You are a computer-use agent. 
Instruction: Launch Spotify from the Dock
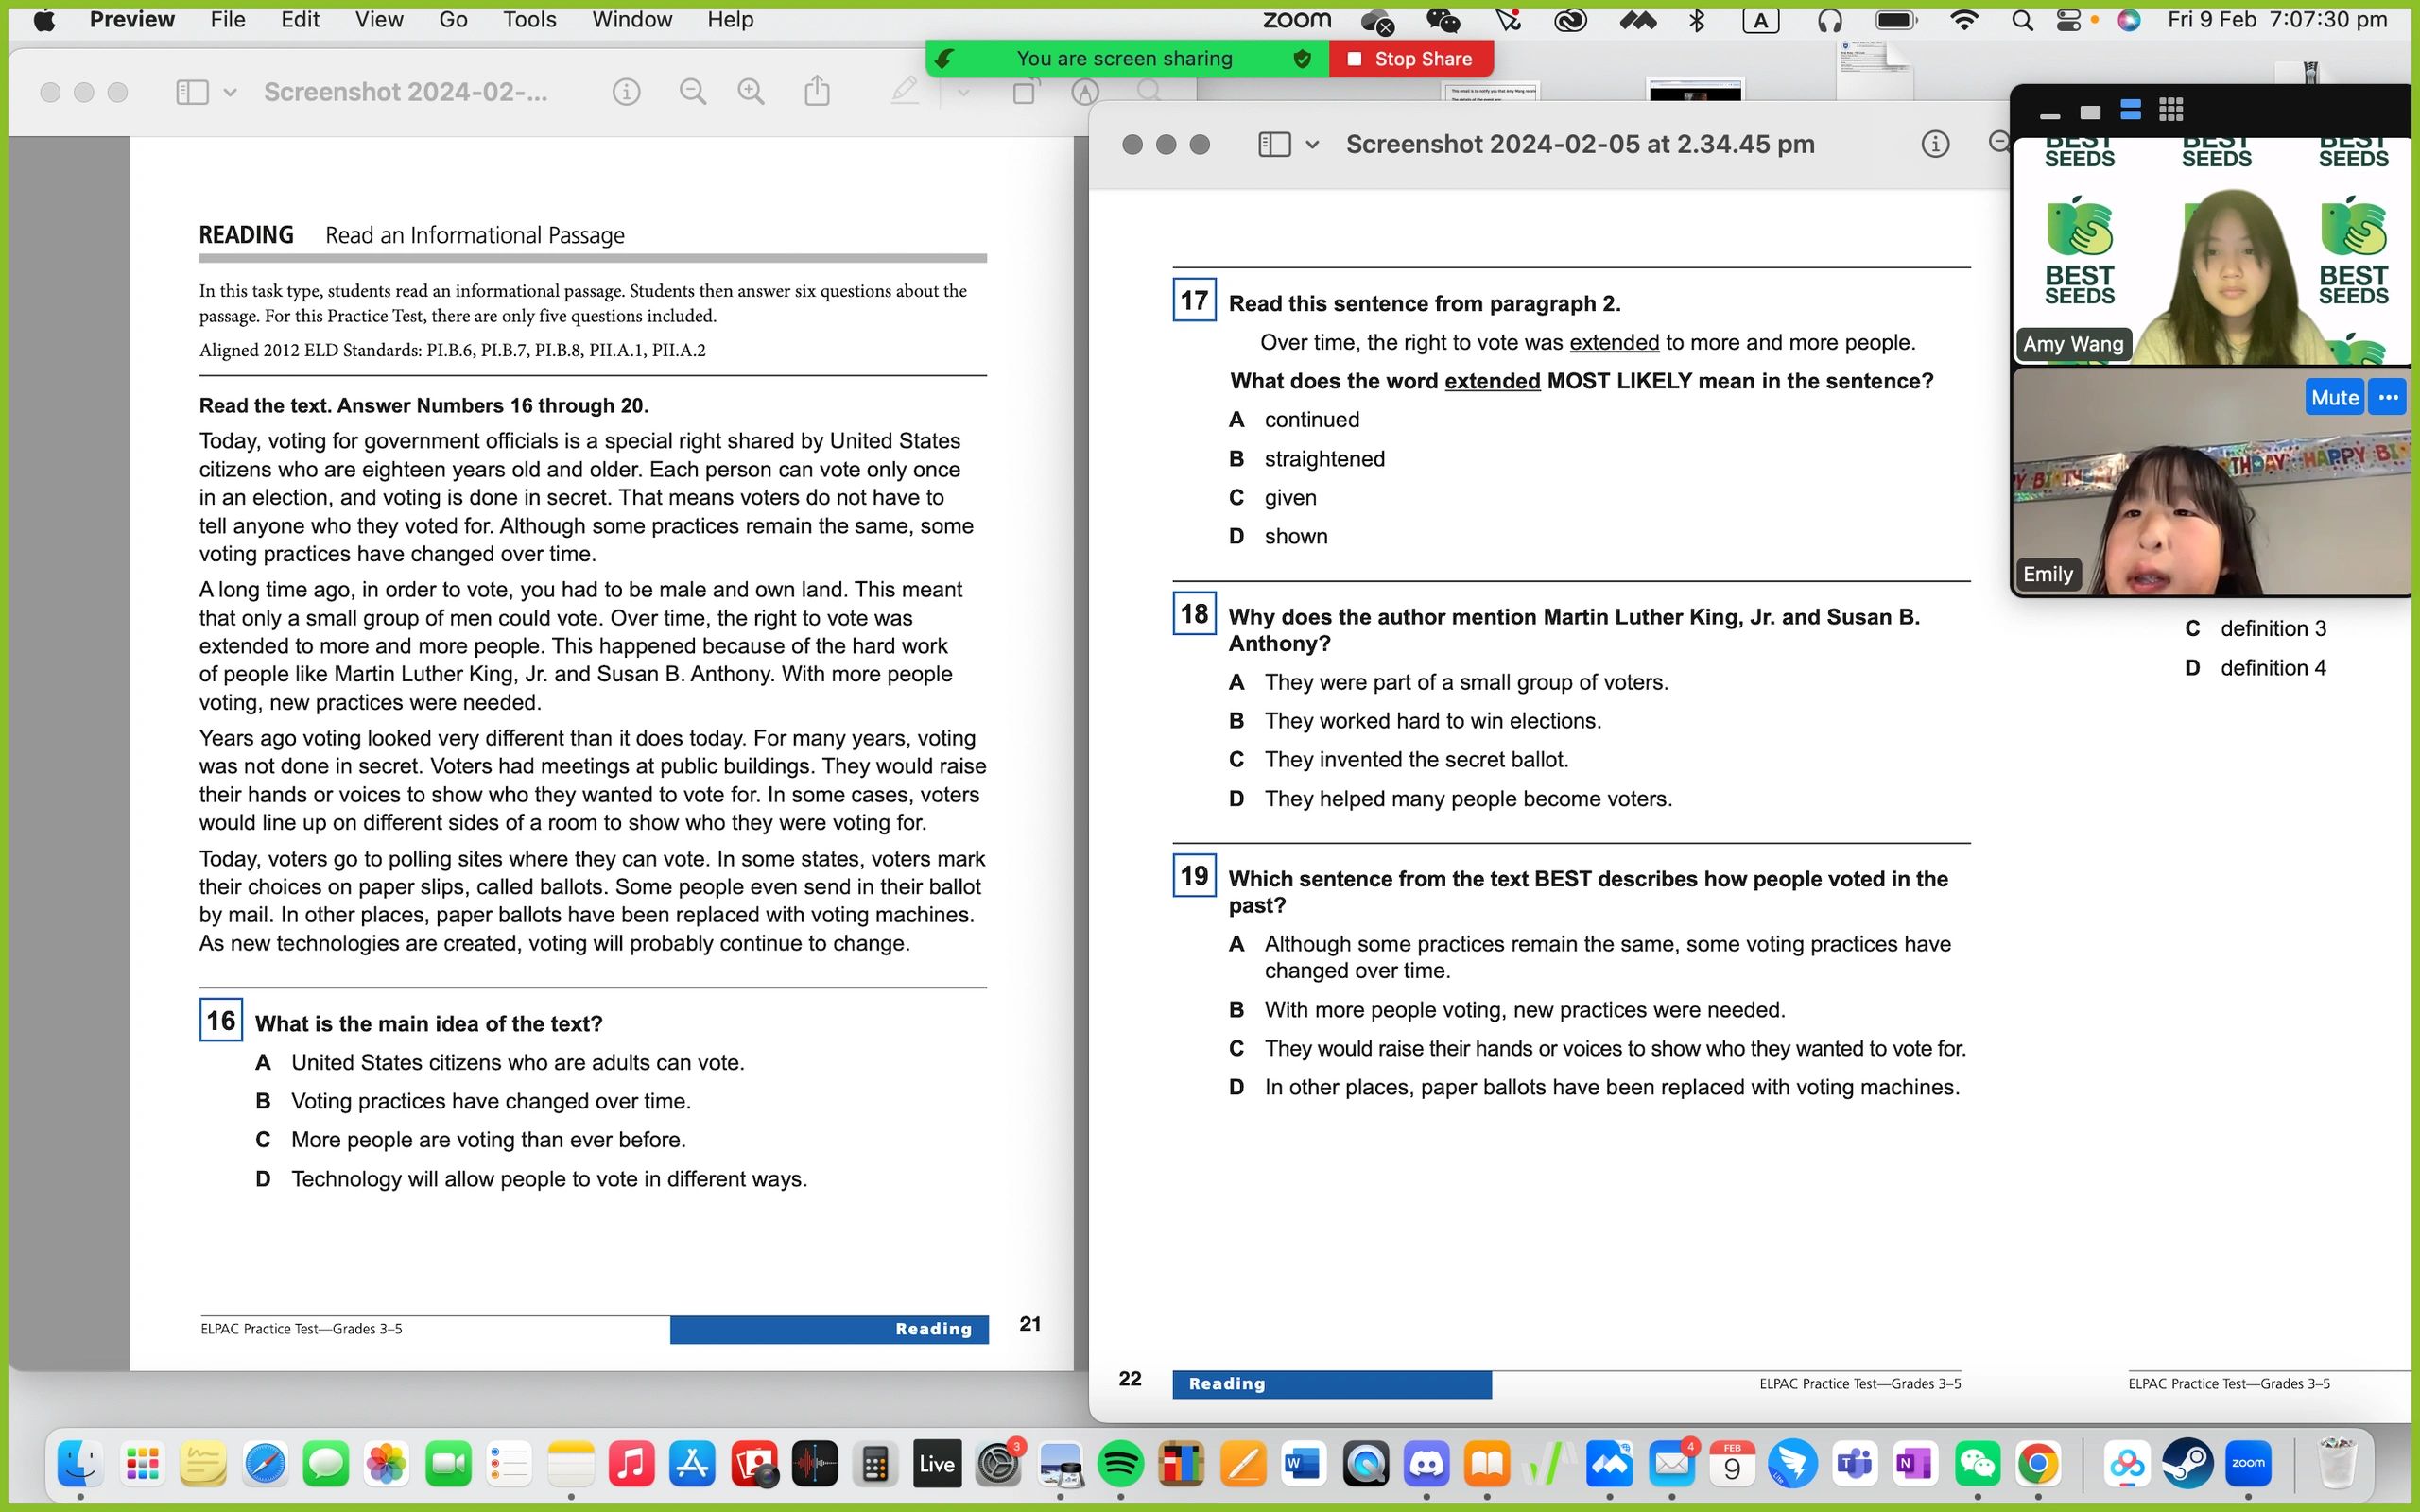tap(1120, 1463)
